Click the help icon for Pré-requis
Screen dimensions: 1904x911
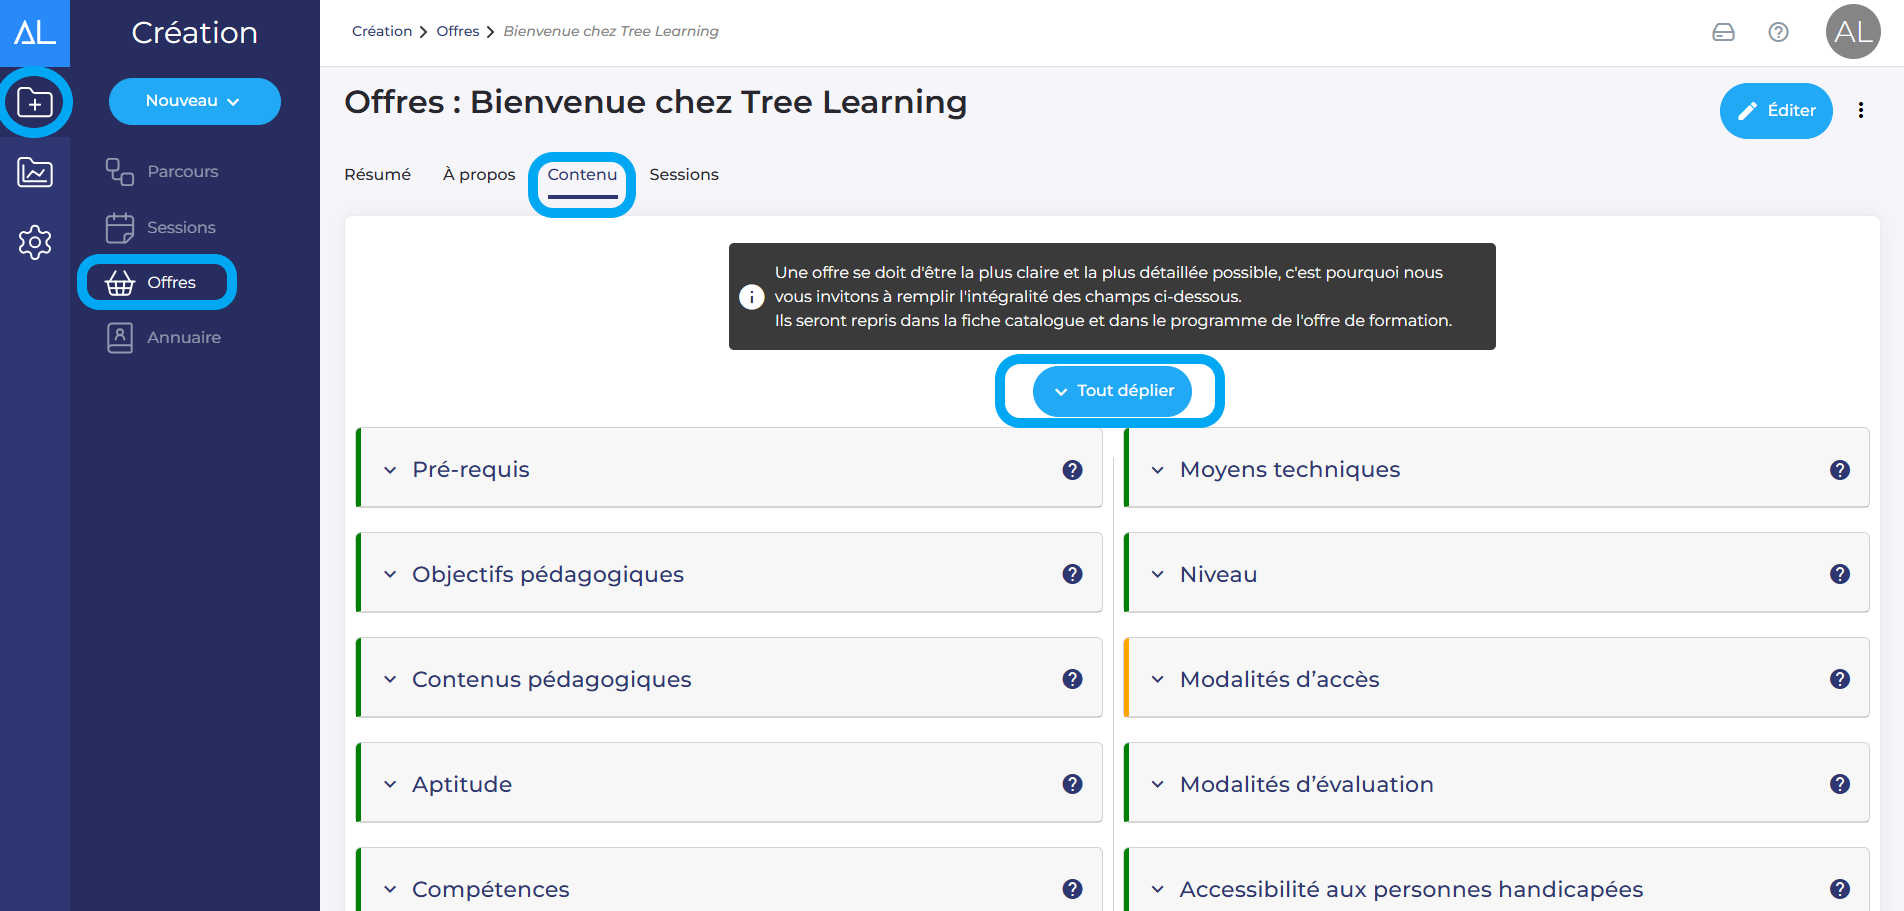coord(1072,470)
